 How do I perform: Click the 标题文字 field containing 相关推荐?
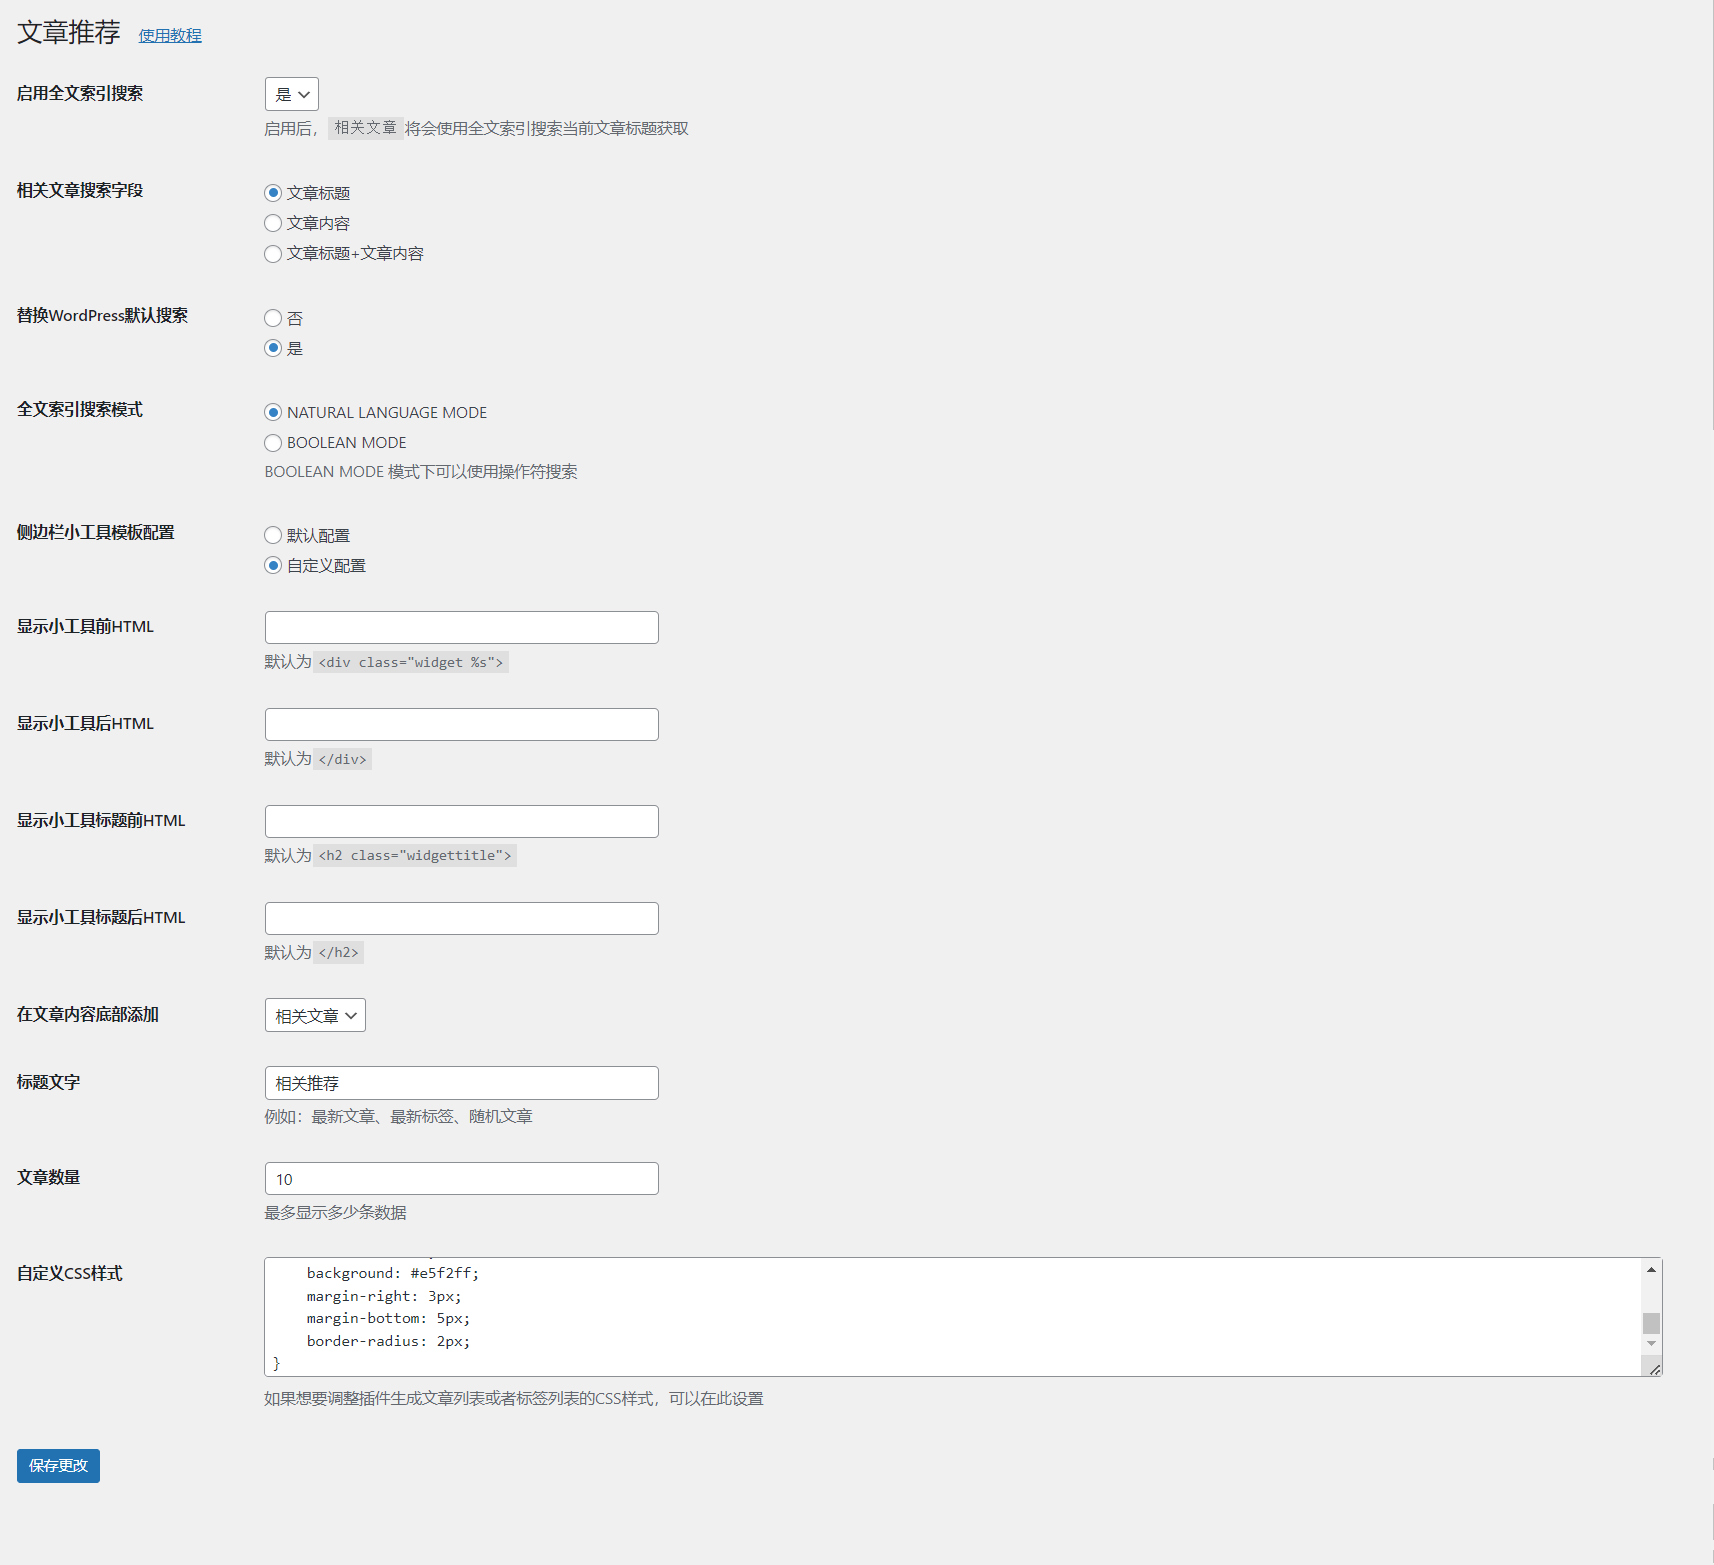pyautogui.click(x=462, y=1083)
